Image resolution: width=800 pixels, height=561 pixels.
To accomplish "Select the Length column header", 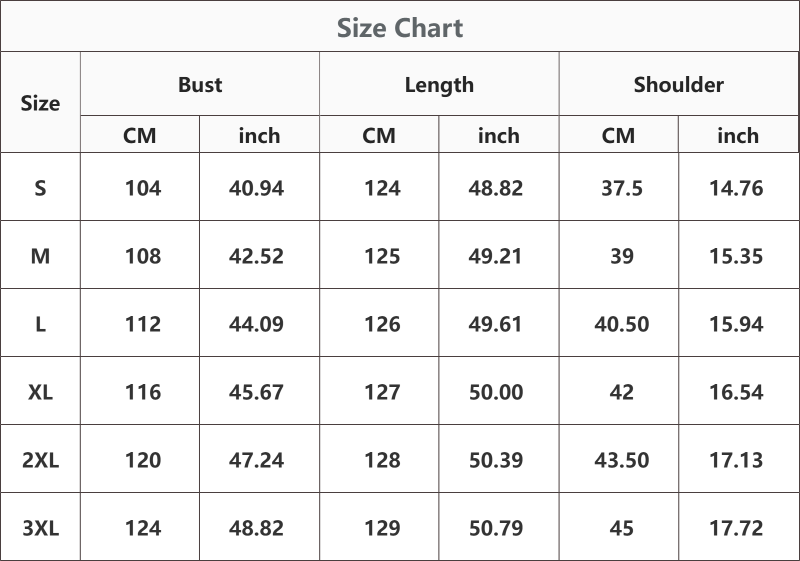I will click(439, 85).
